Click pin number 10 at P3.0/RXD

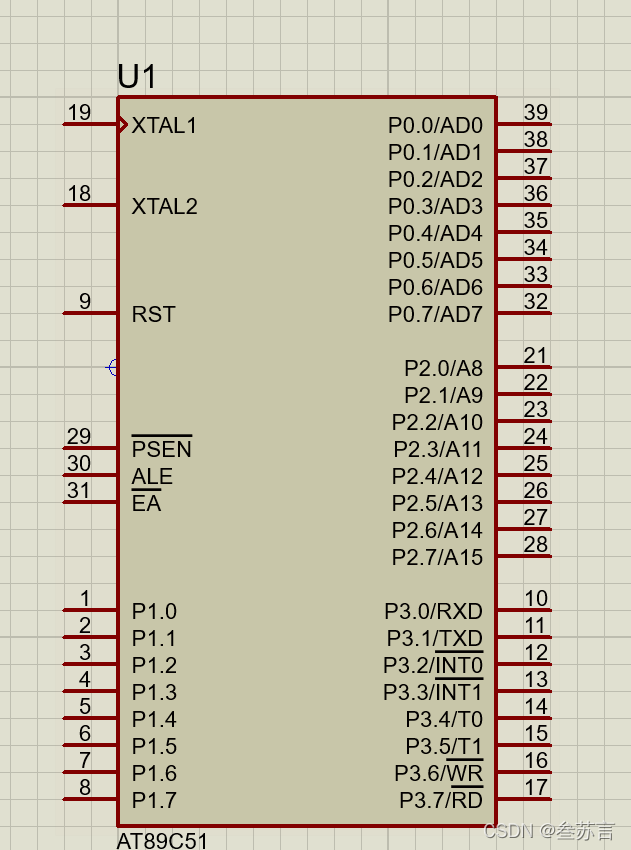536,598
